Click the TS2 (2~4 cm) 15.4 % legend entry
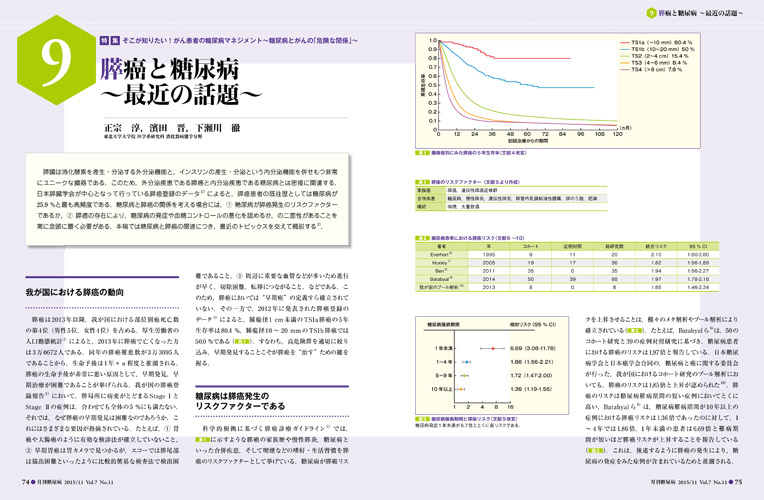The image size is (764, 500). pos(654,57)
